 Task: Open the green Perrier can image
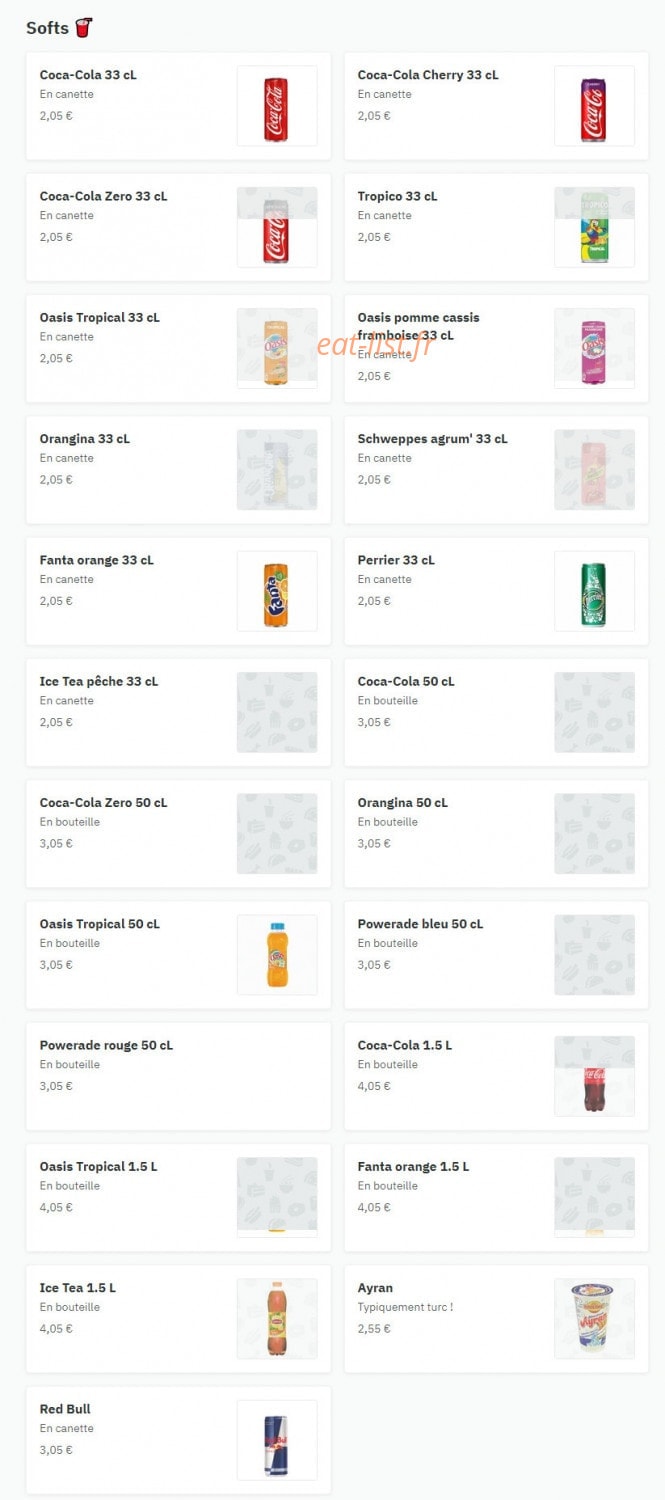(x=594, y=591)
